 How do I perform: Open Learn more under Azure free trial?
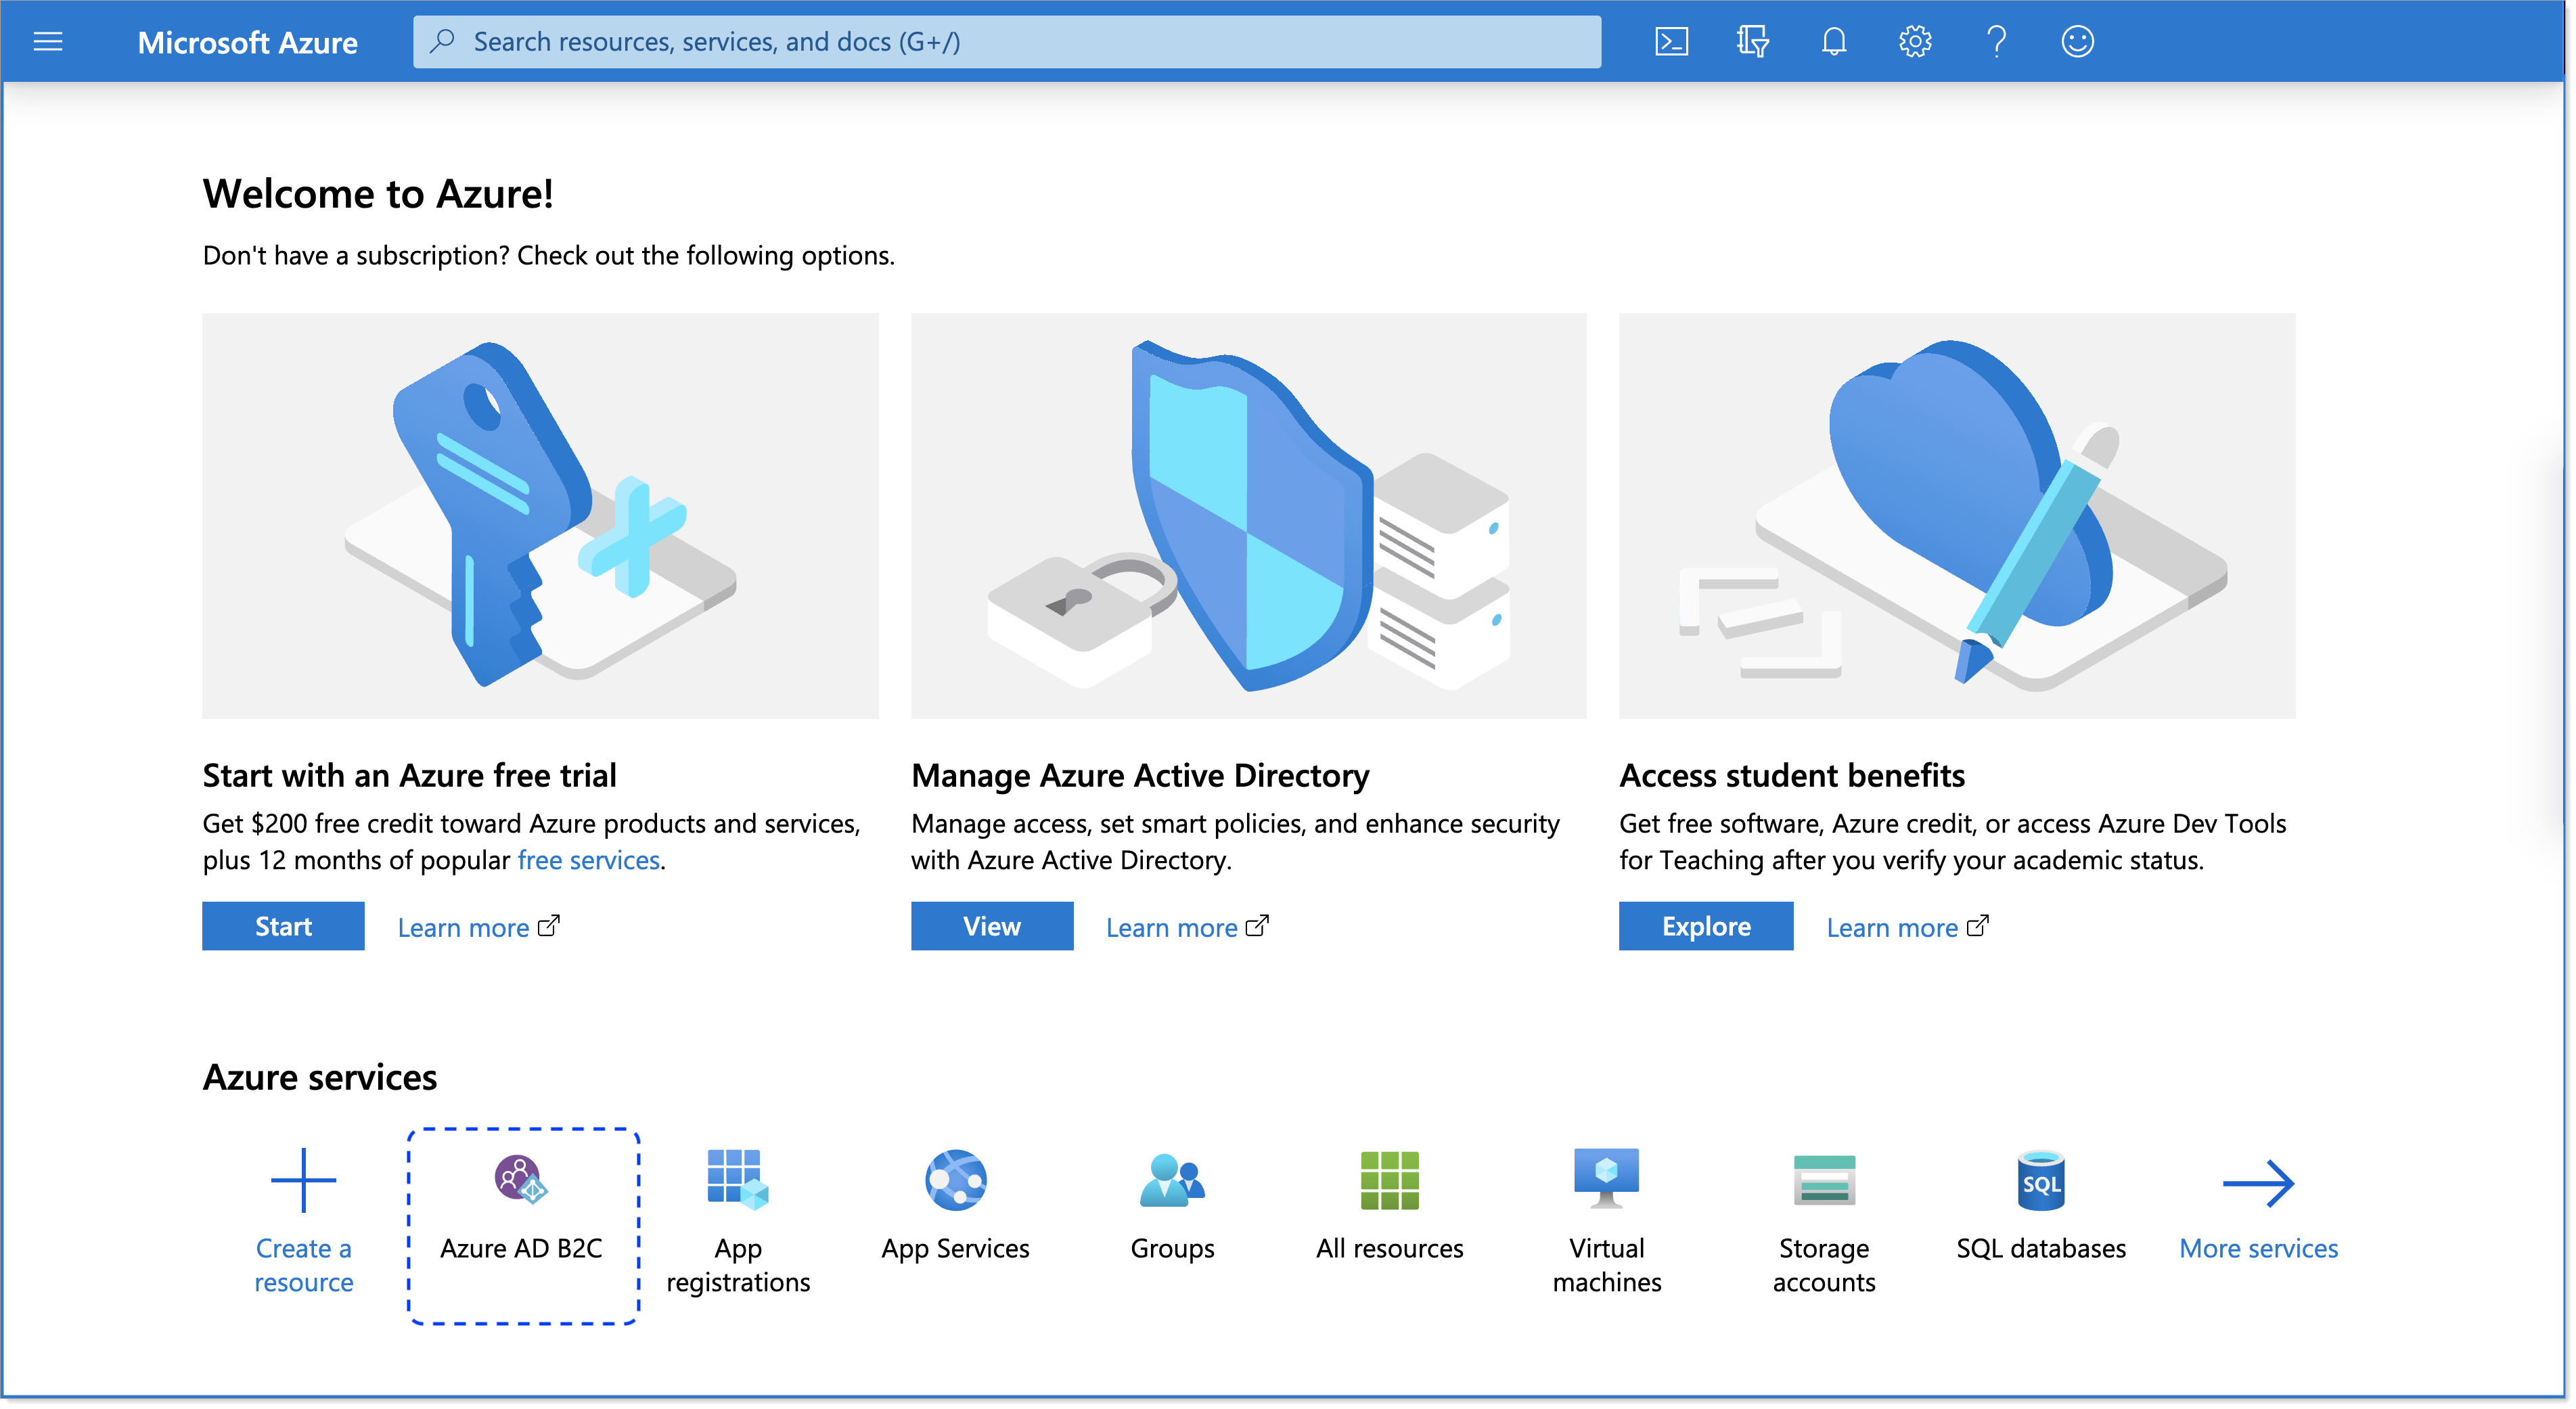coord(478,927)
